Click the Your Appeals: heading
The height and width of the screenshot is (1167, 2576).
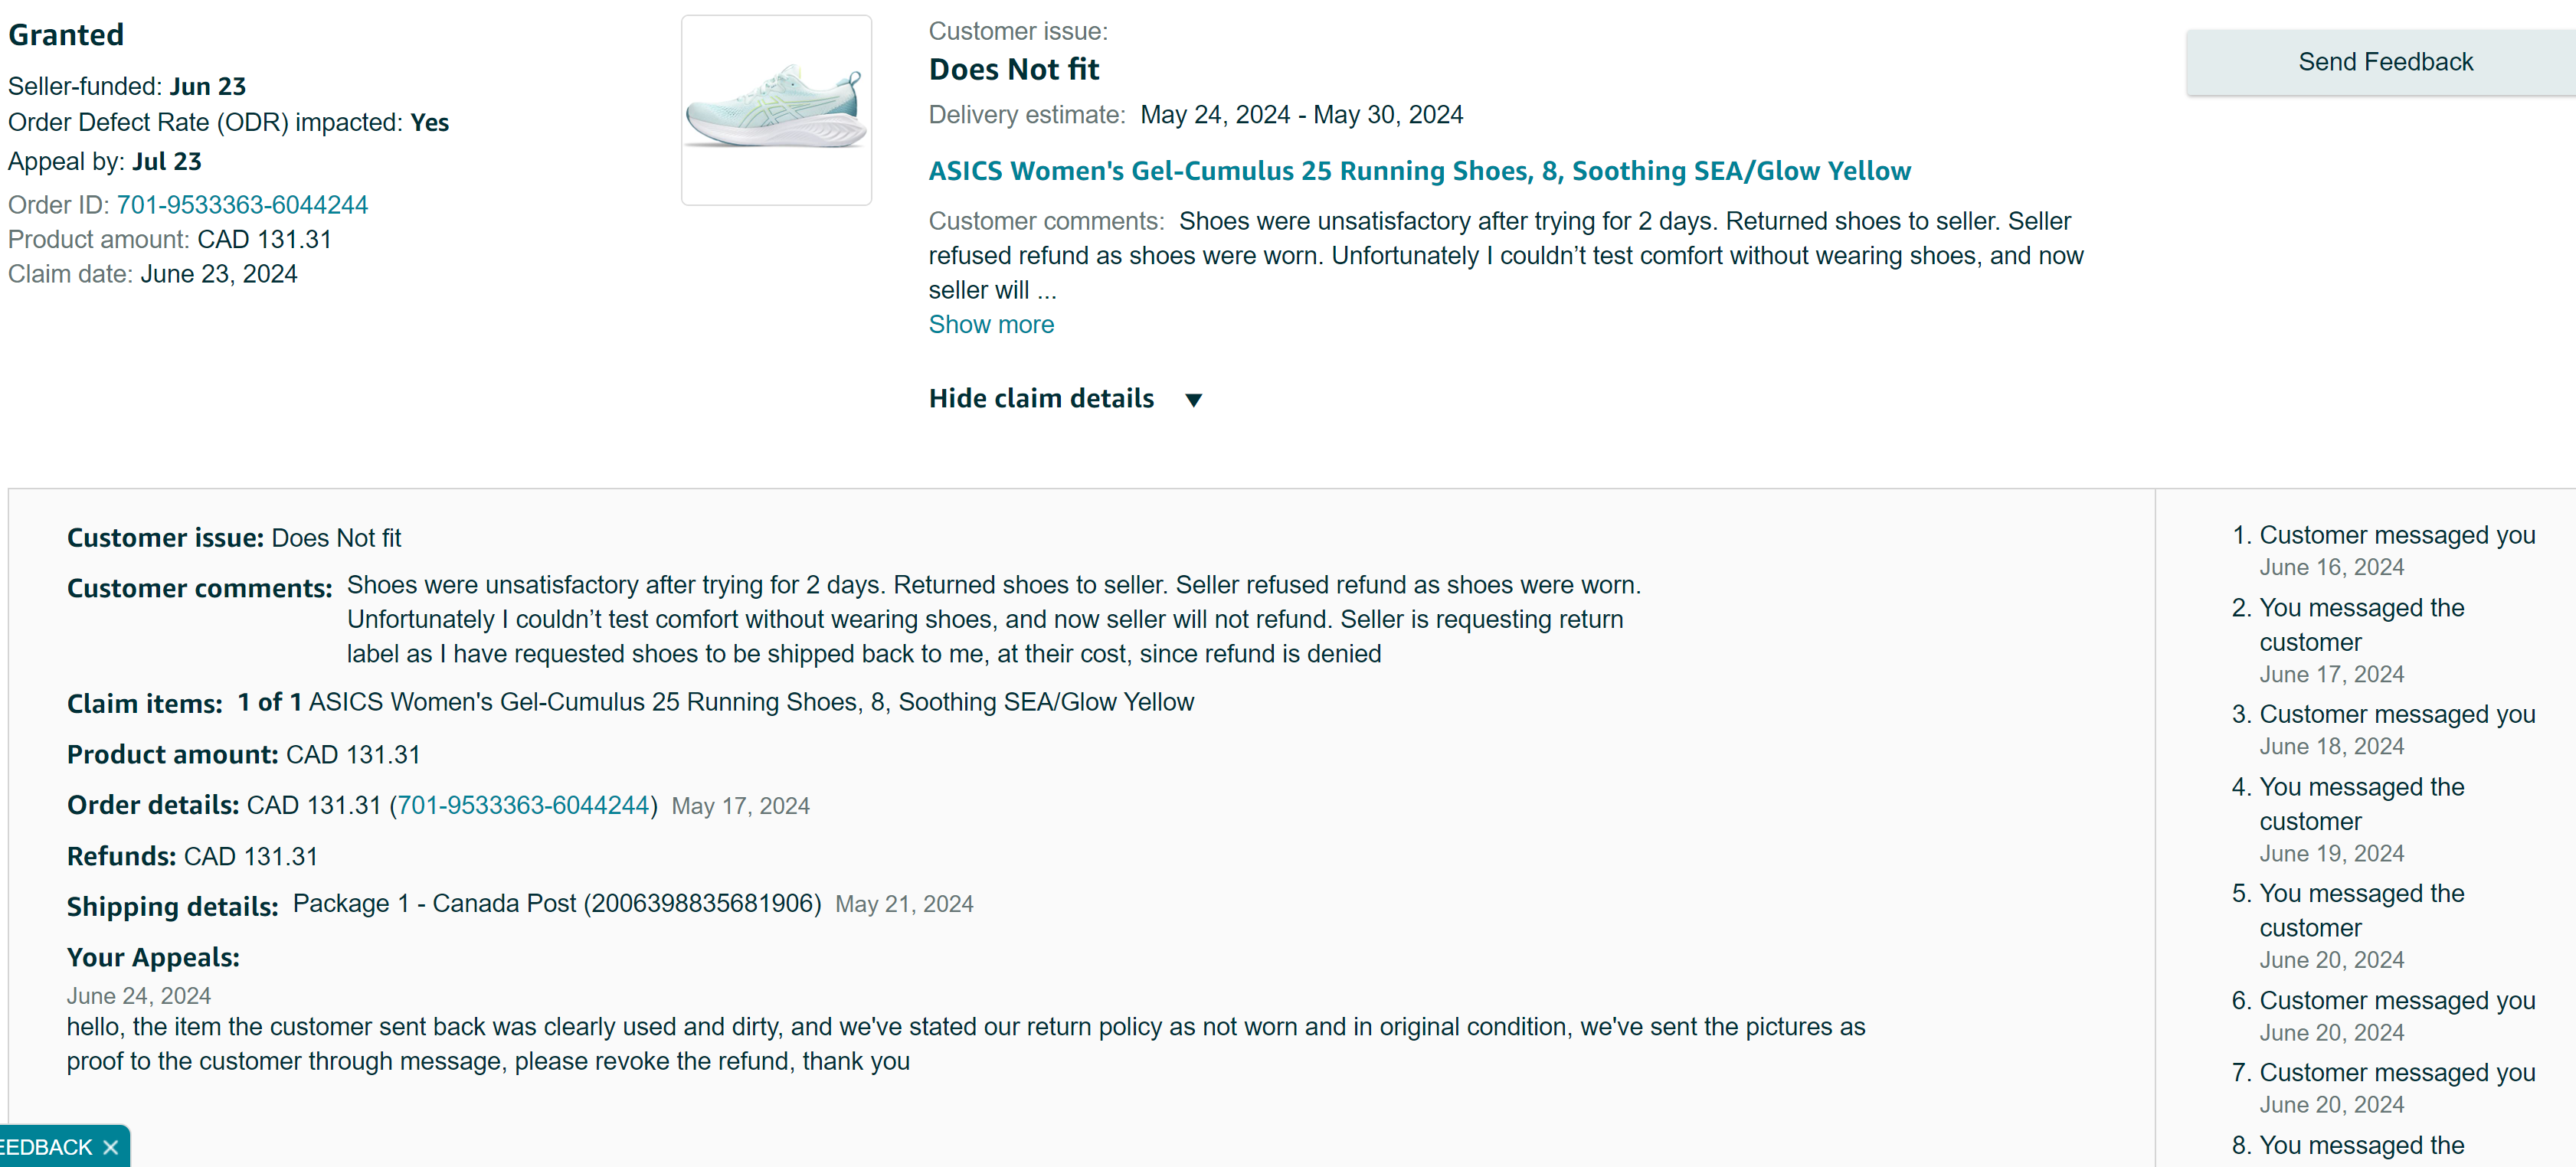(153, 958)
